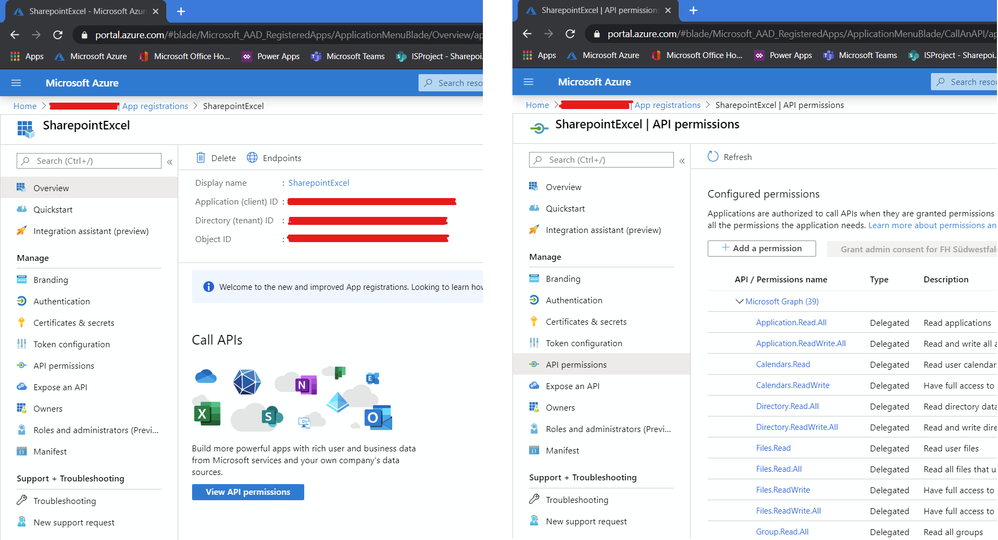Close SharepointExcel tab in left browser
998x540 pixels.
[155, 11]
